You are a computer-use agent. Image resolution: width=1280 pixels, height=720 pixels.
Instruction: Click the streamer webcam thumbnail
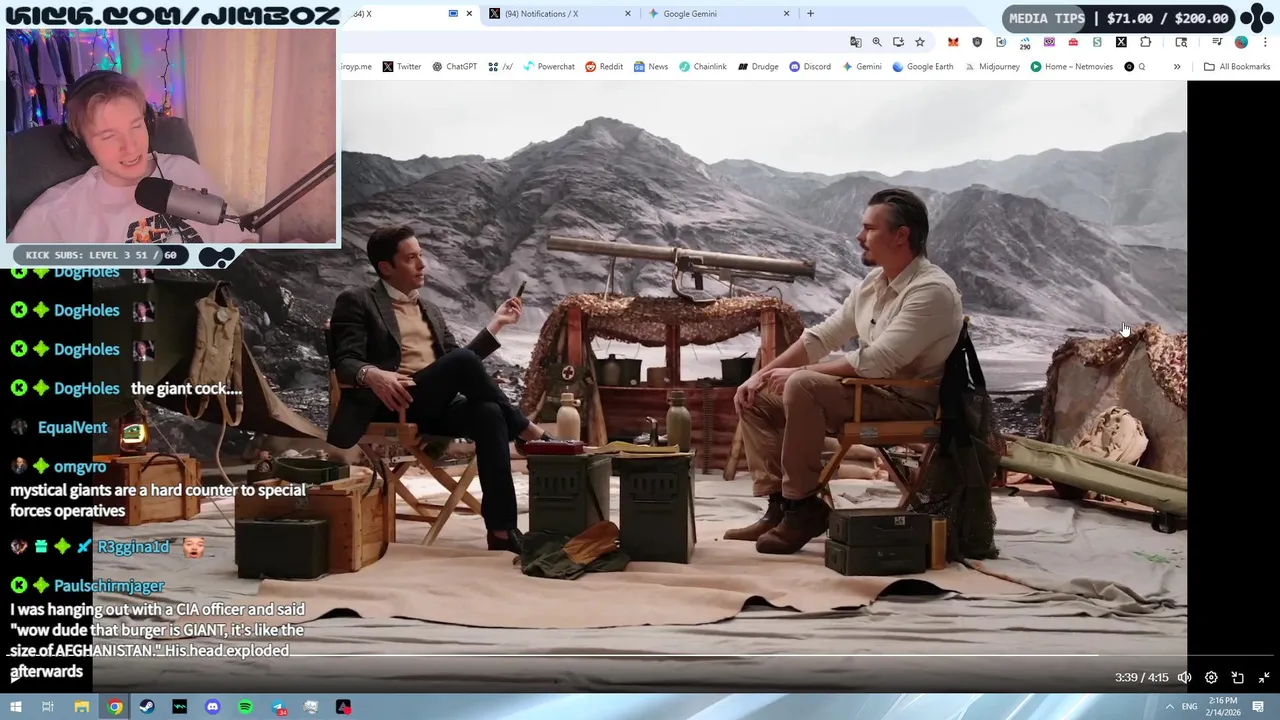[171, 137]
